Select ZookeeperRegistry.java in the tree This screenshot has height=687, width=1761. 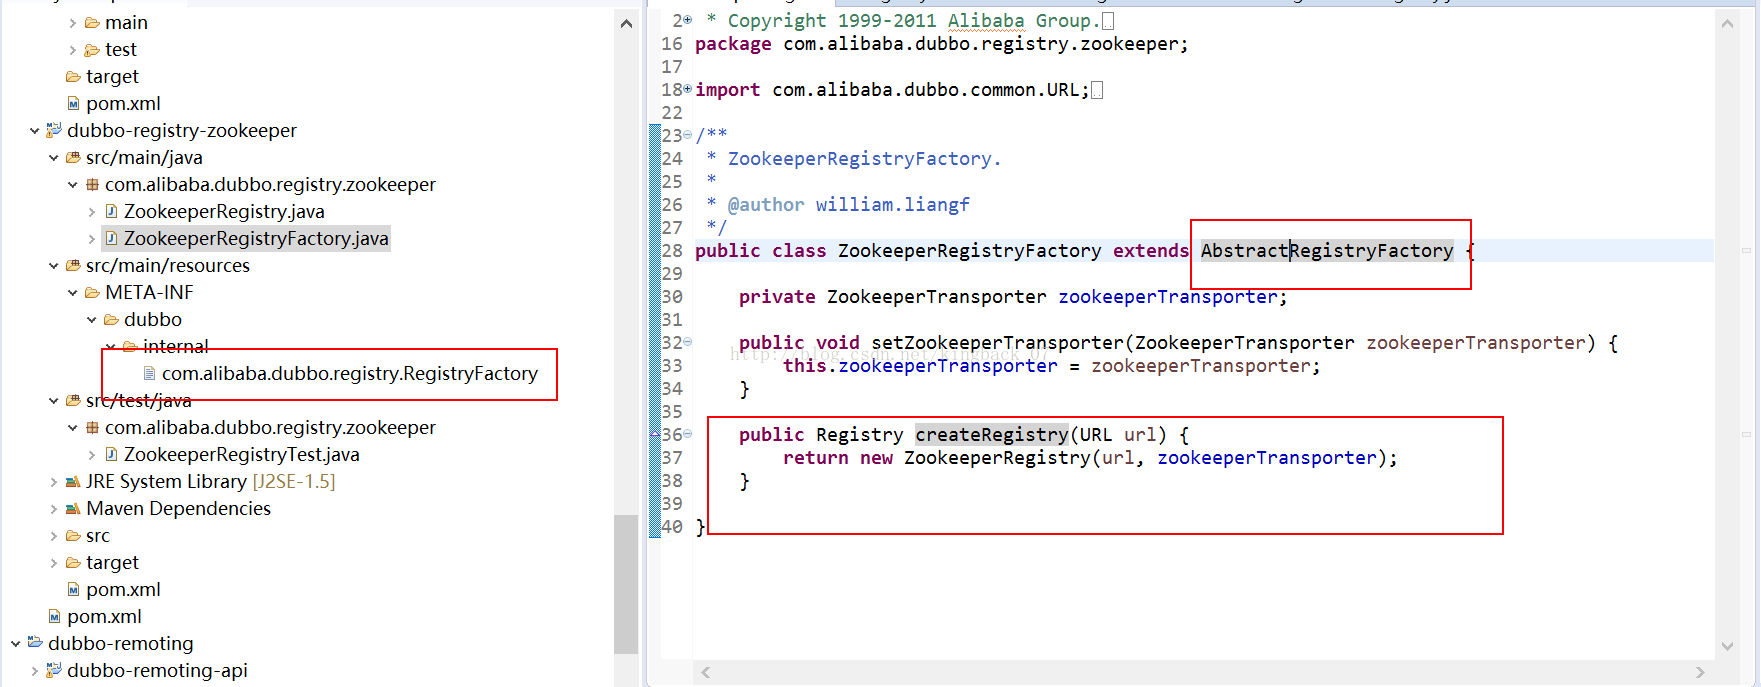pos(224,211)
